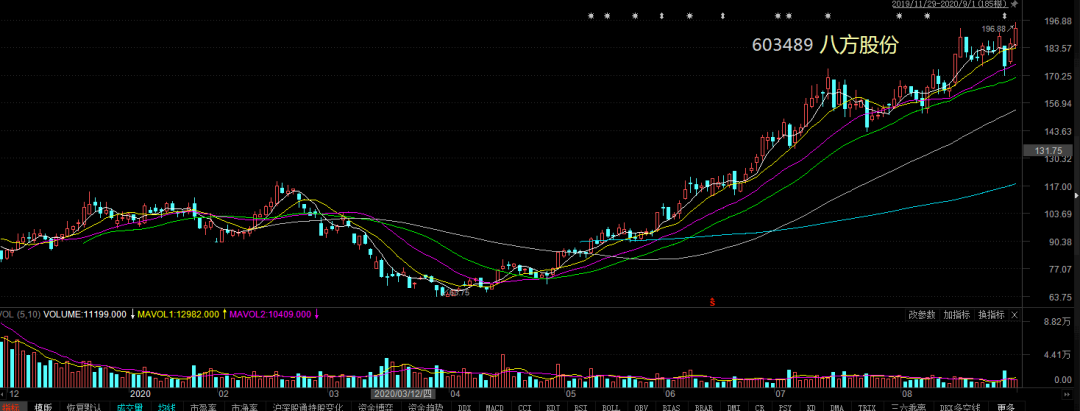Image resolution: width=1080 pixels, height=411 pixels.
Task: Switch to the BIAS indicator
Action: (x=672, y=407)
